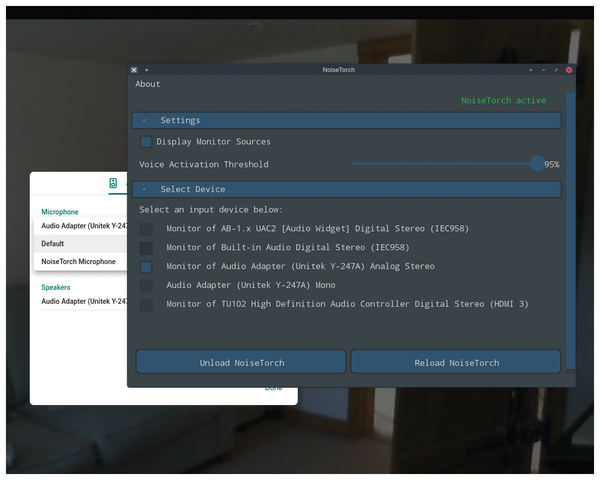
Task: Click the Speakers label in settings dialog
Action: tap(55, 287)
